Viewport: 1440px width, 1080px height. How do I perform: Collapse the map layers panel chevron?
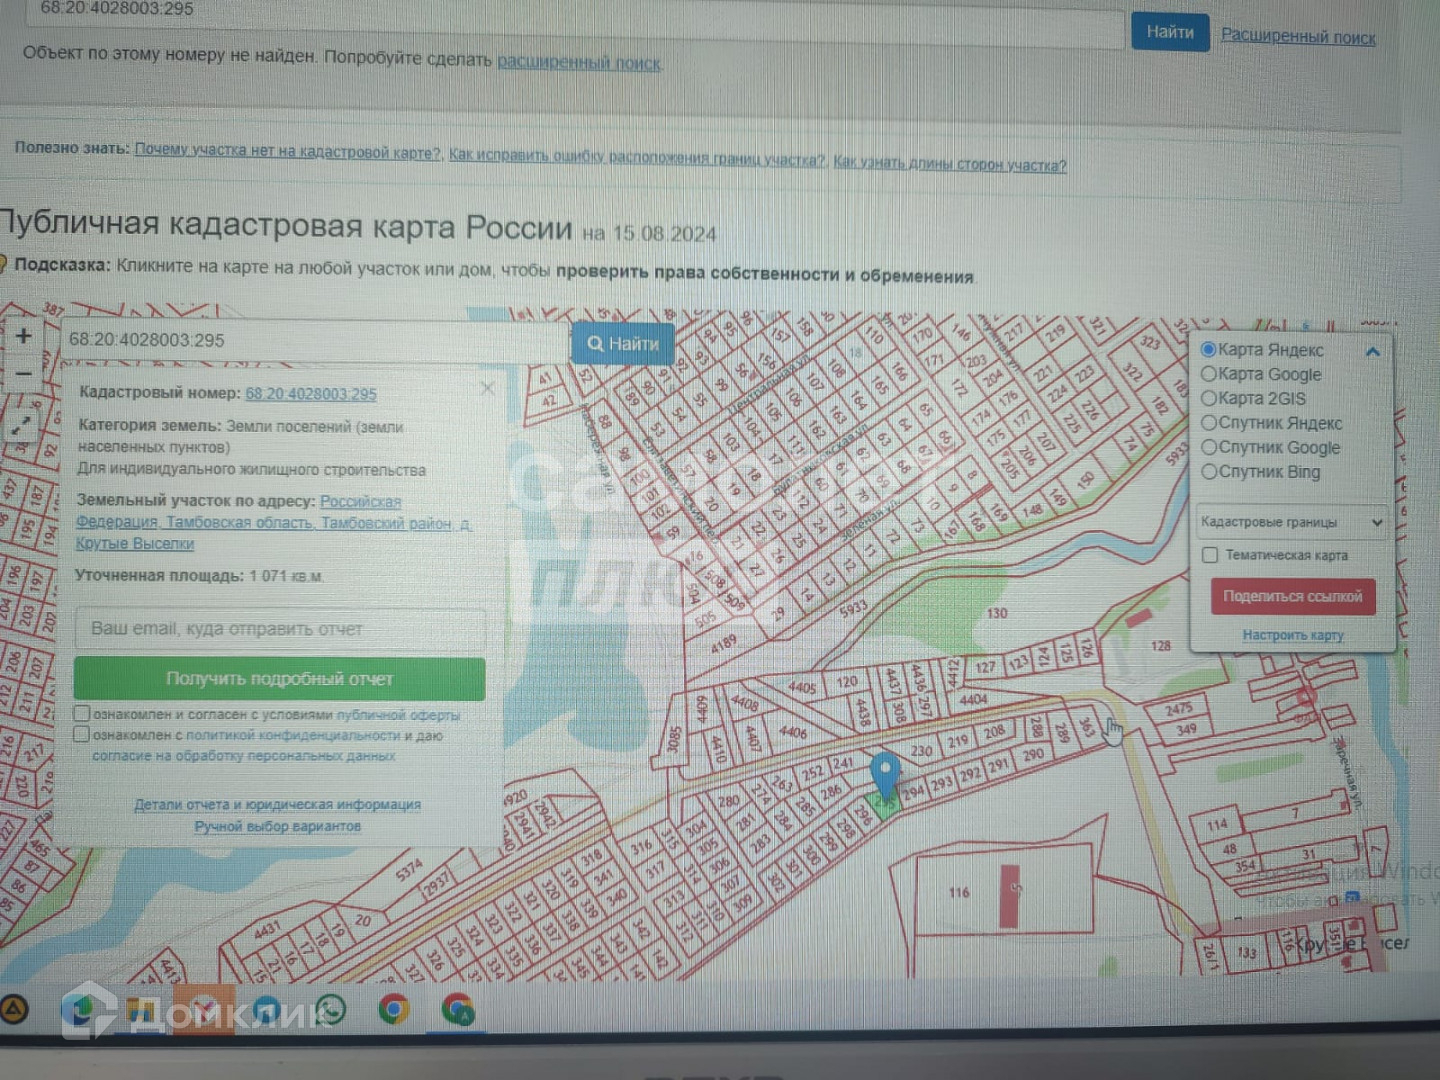[x=1373, y=352]
